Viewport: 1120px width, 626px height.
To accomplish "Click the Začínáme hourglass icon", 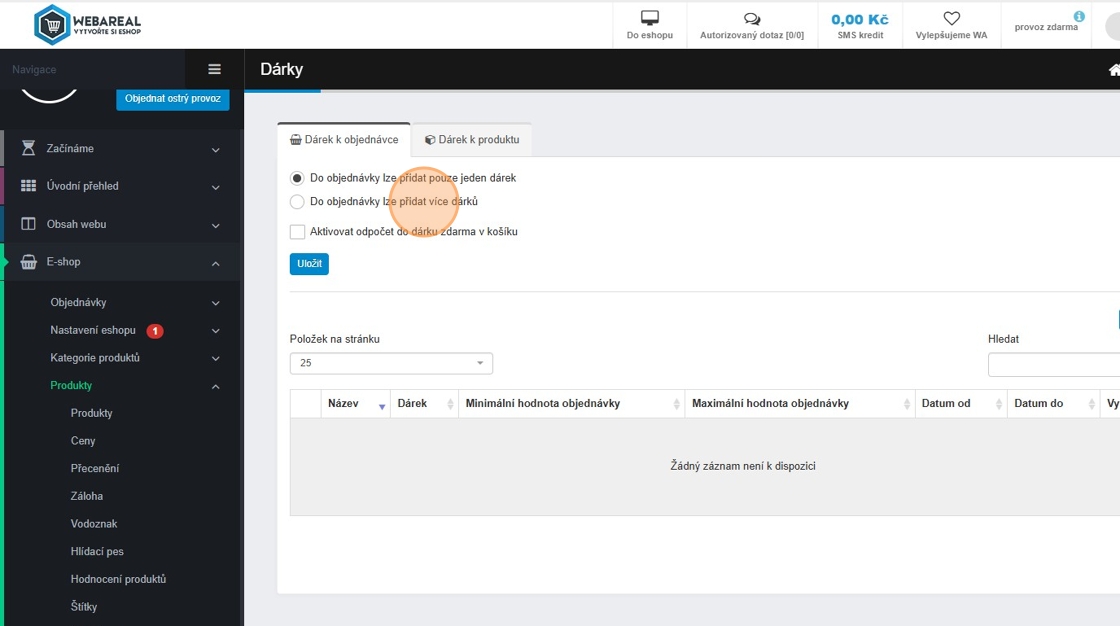I will pyautogui.click(x=28, y=148).
